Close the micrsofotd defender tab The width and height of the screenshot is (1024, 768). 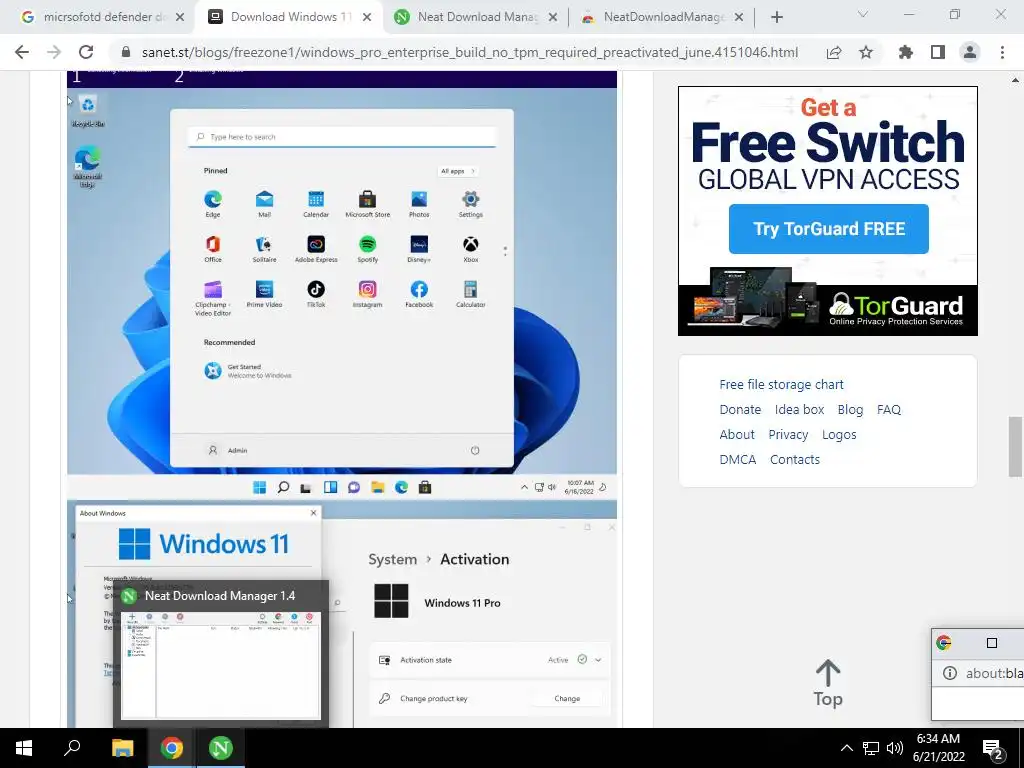click(180, 17)
